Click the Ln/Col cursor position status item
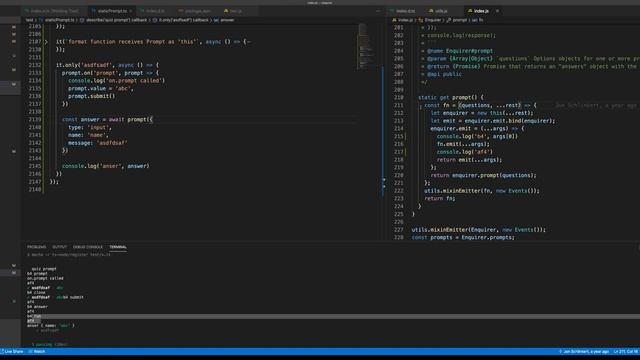Image resolution: width=640 pixels, height=360 pixels. click(626, 351)
